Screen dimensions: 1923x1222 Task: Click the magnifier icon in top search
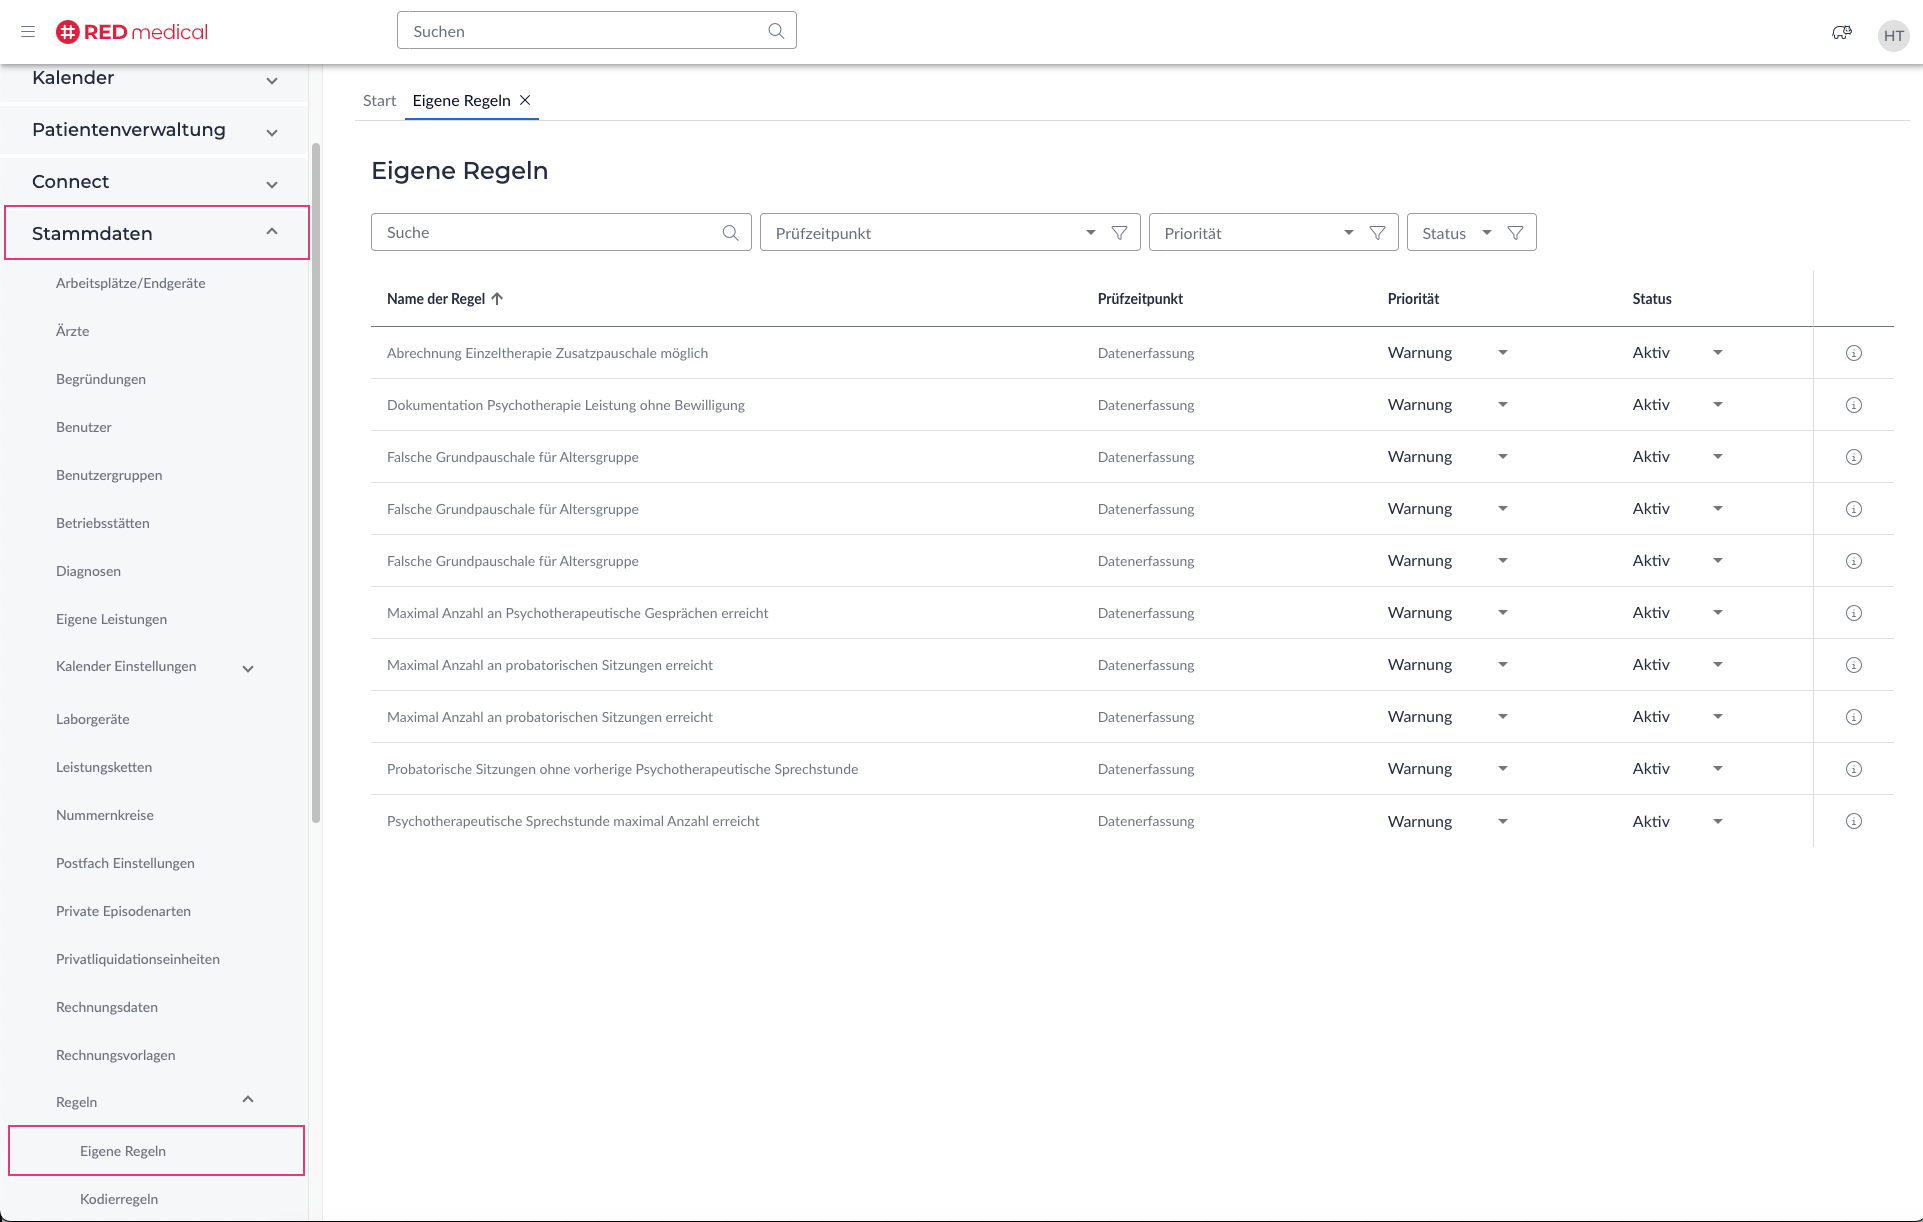pyautogui.click(x=776, y=31)
